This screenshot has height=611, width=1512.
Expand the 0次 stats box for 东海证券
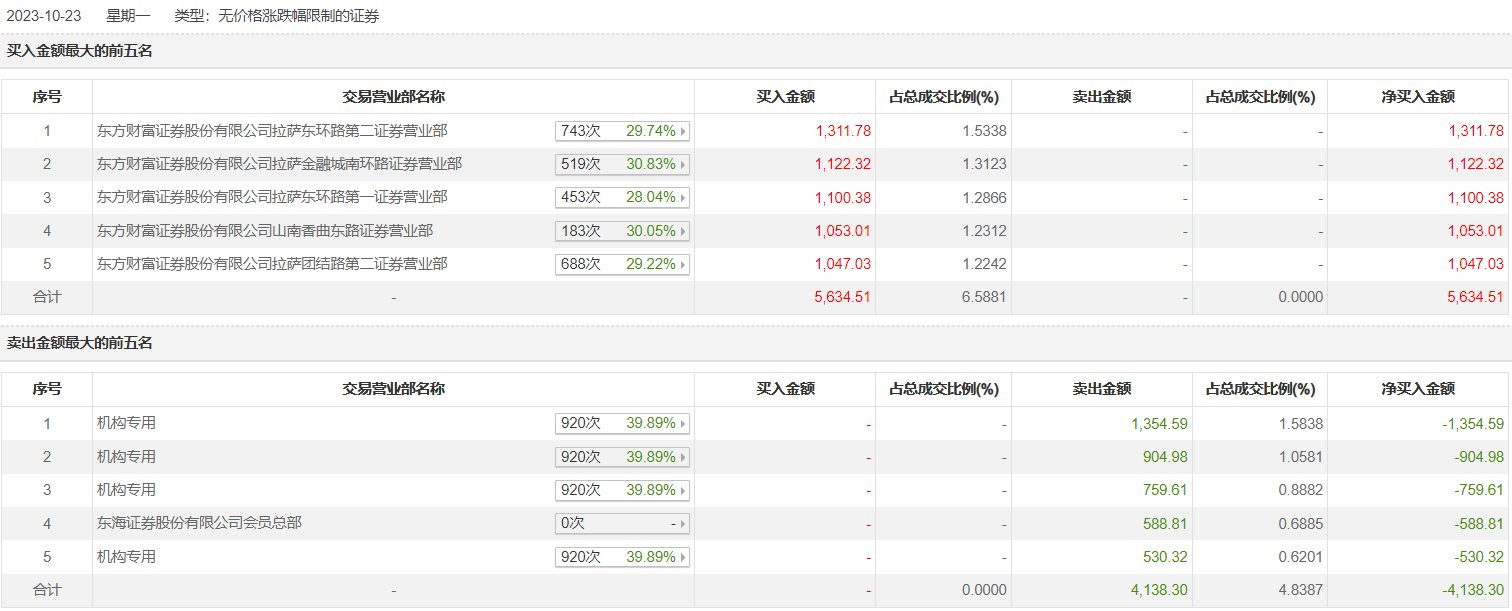(684, 523)
